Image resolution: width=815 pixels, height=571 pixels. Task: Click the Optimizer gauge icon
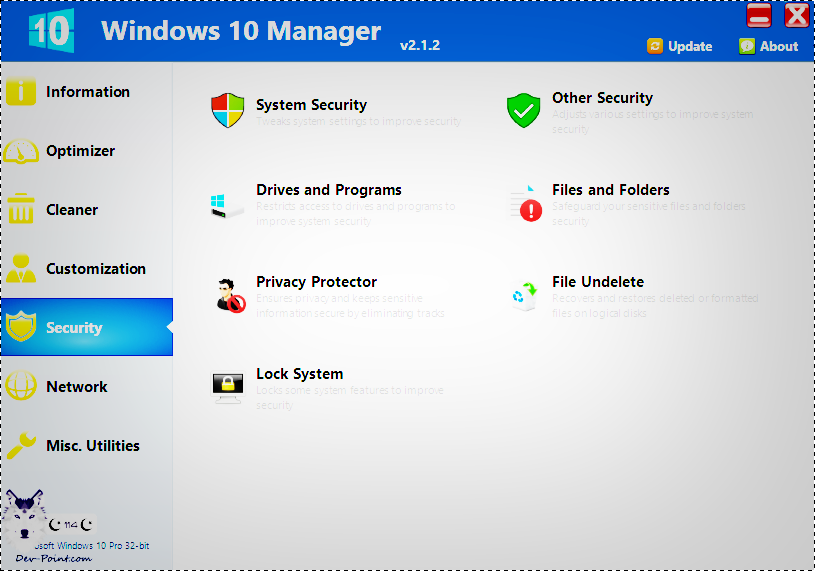pos(21,151)
